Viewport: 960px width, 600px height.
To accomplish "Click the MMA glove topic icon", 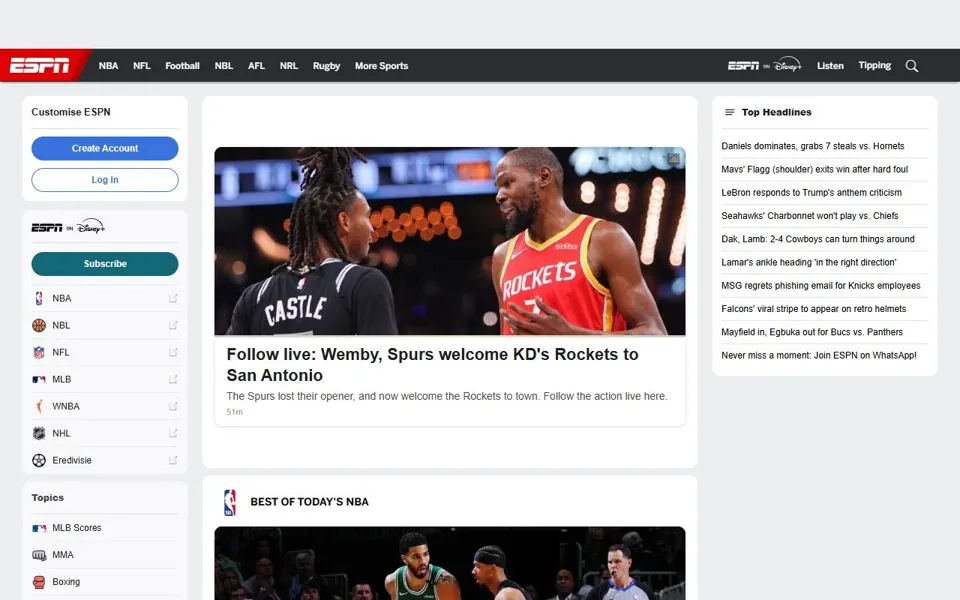I will click(39, 555).
